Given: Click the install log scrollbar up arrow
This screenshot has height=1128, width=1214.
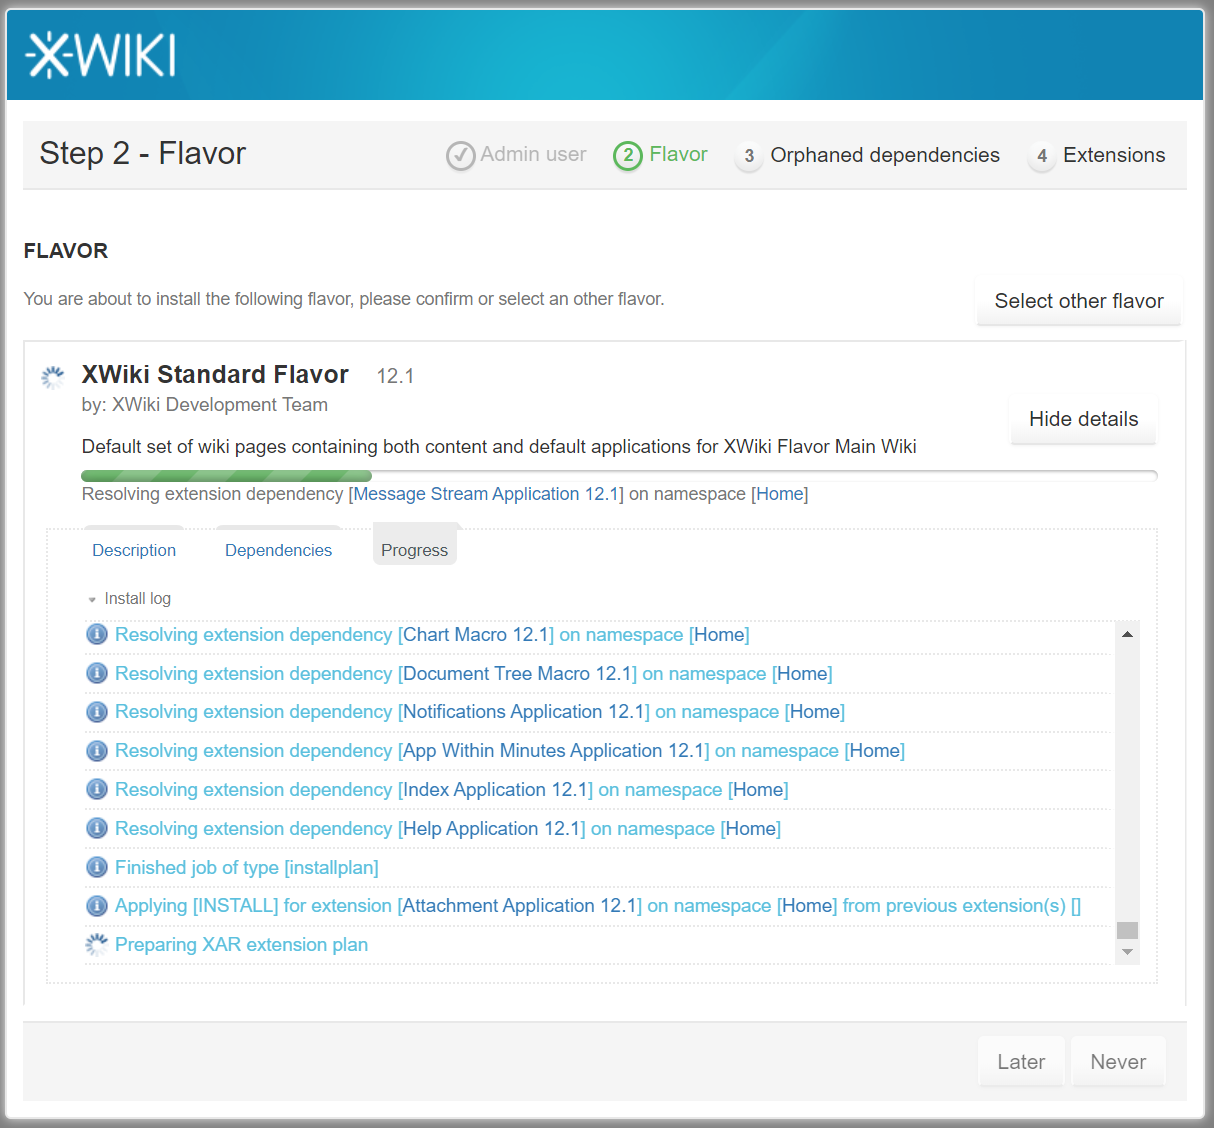Looking at the screenshot, I should (x=1127, y=634).
